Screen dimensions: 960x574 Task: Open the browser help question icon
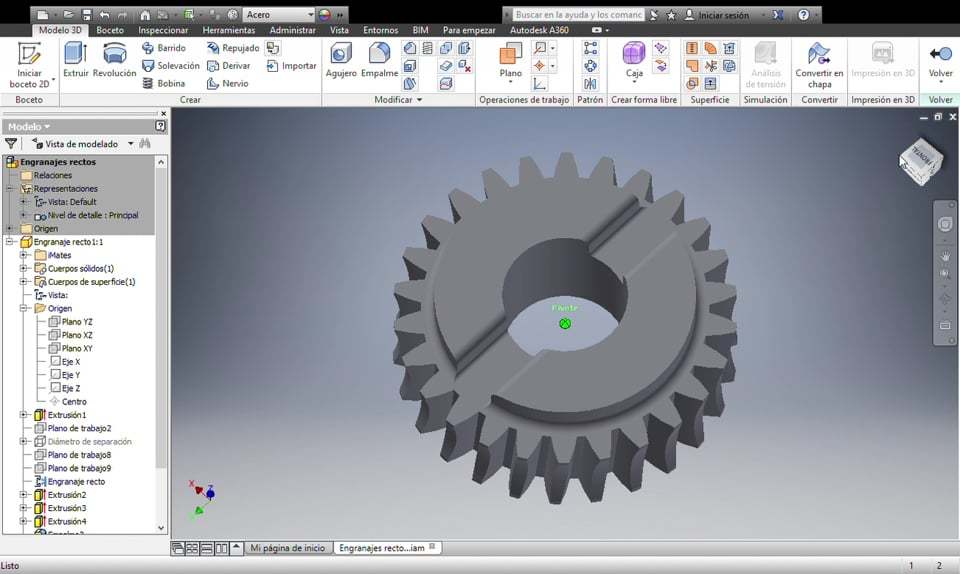point(160,126)
